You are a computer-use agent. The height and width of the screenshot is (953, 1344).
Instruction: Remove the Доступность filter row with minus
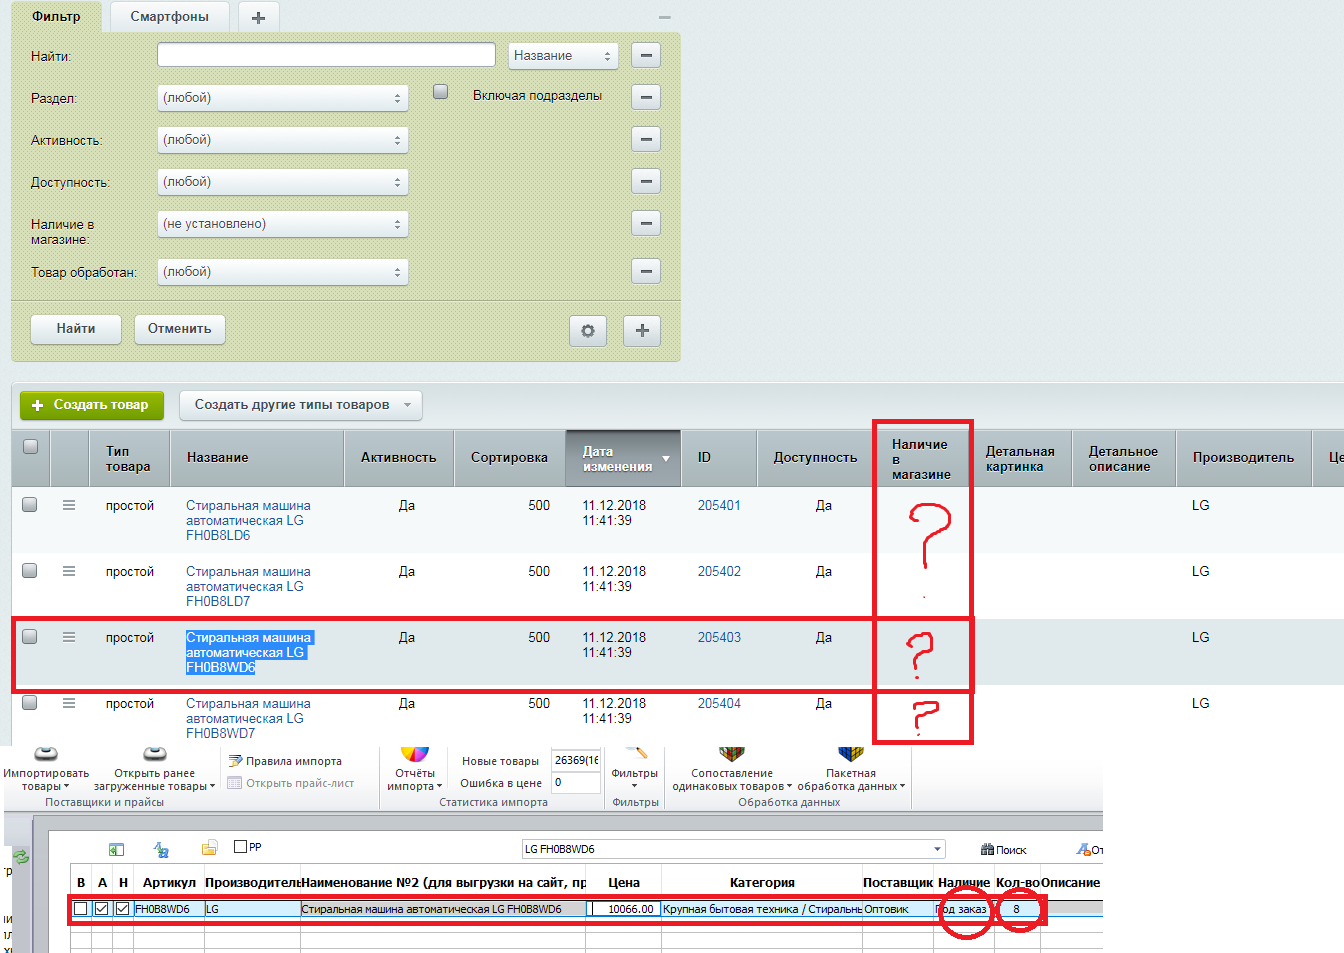[x=646, y=181]
